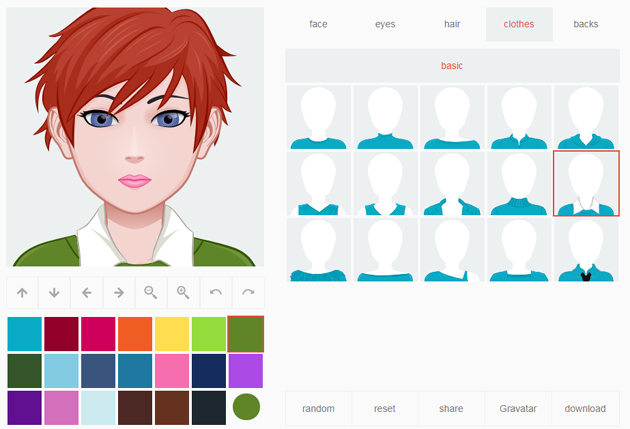Choose the halter-style top in second row
This screenshot has height=429, width=630.
click(385, 184)
